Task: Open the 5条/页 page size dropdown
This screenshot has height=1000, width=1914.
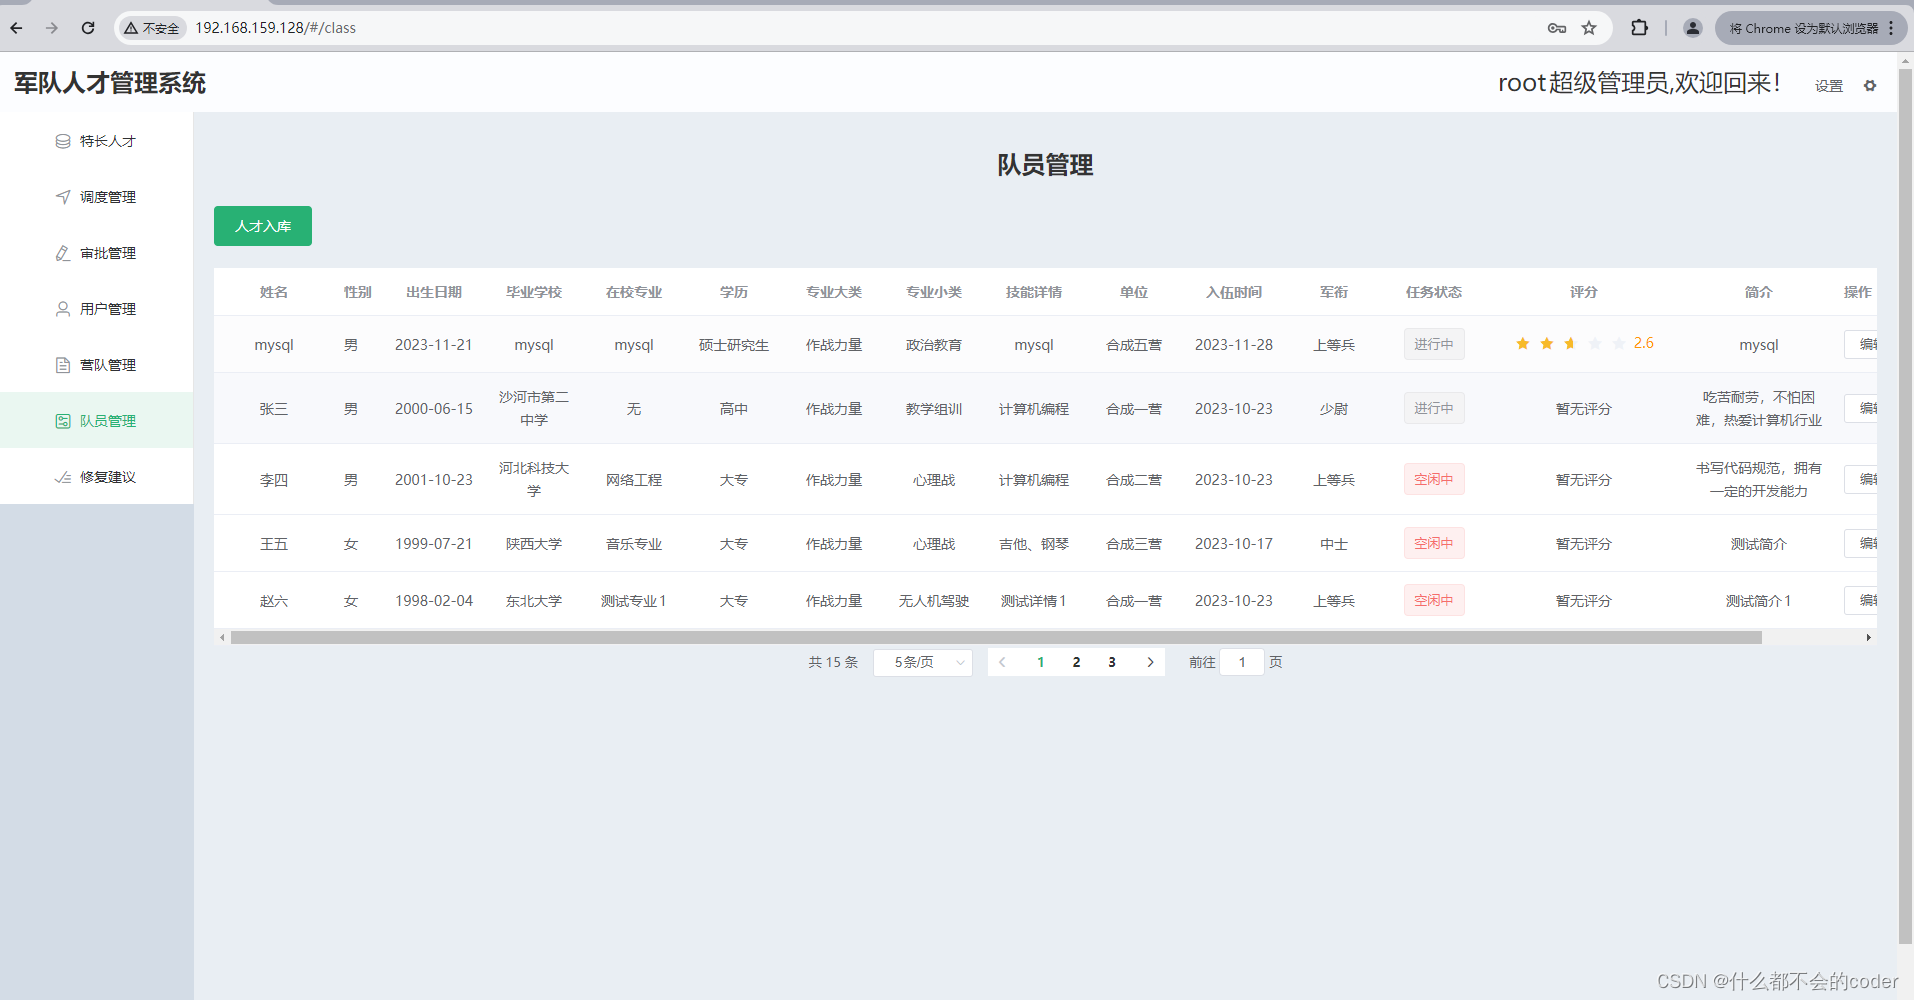Action: [x=923, y=662]
